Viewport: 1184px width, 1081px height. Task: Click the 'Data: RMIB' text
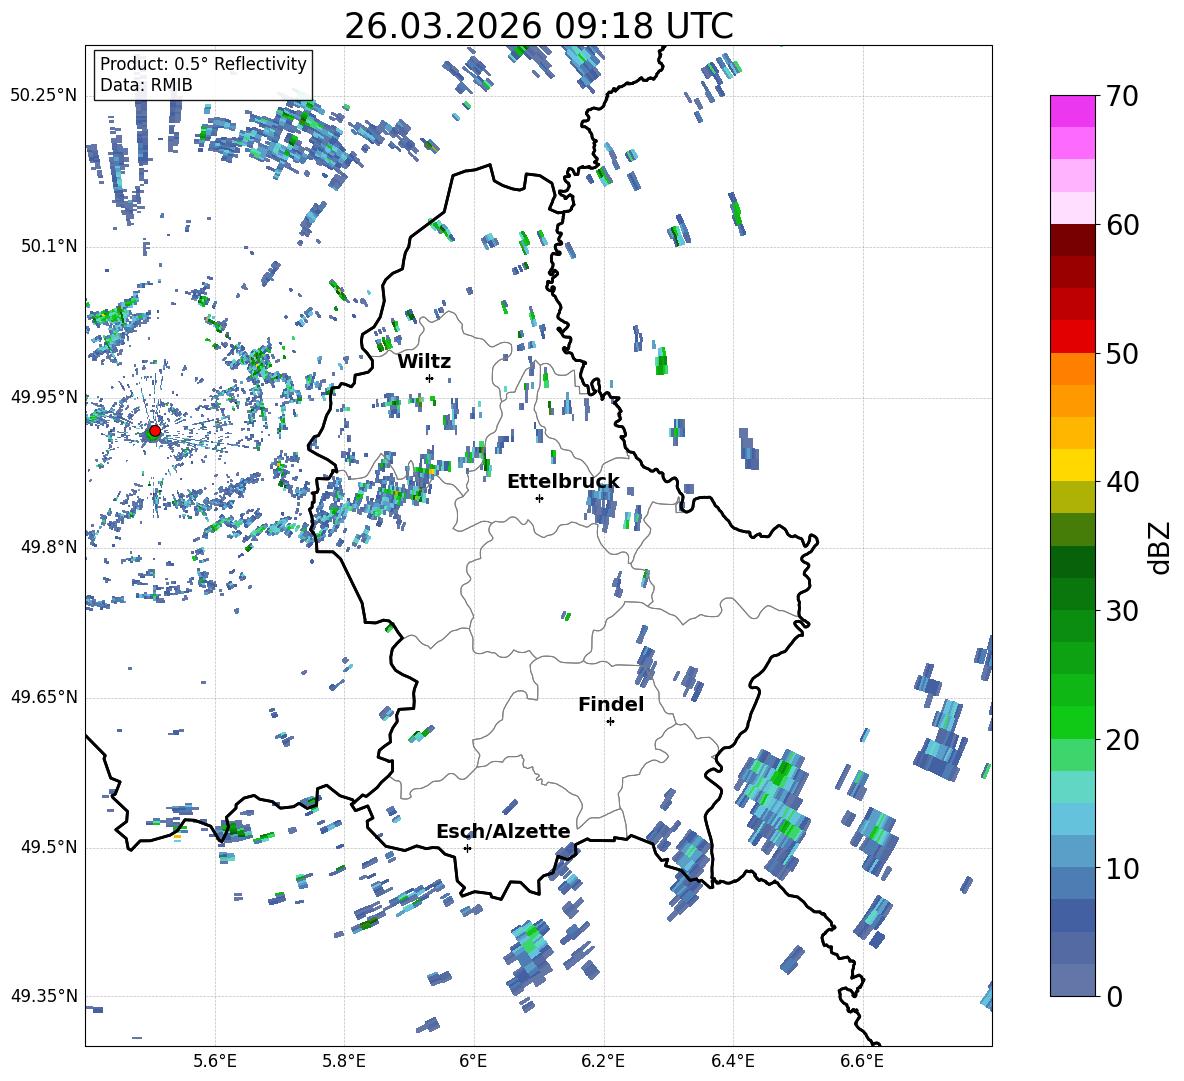pos(146,85)
